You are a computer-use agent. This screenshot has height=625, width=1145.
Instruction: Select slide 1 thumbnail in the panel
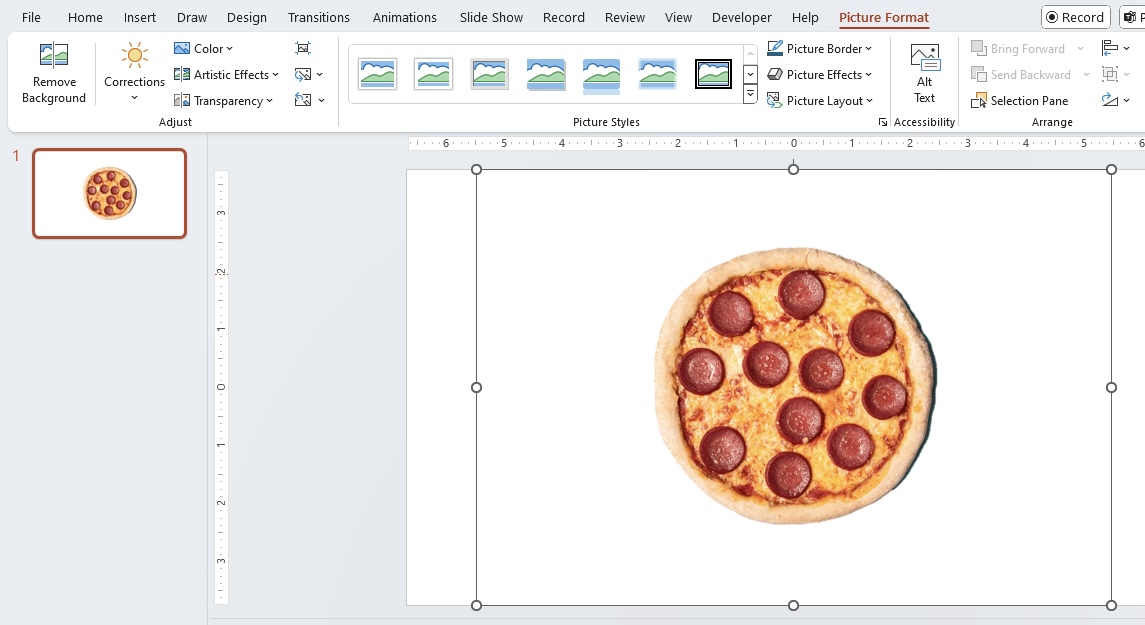pyautogui.click(x=110, y=193)
